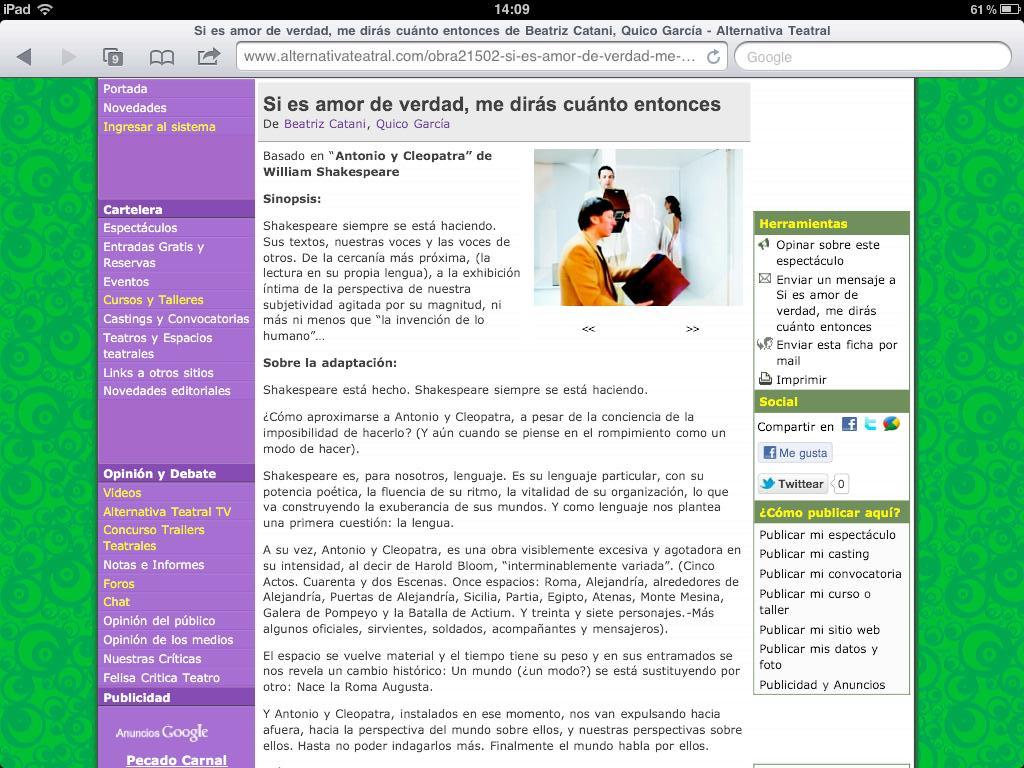Click Publicar mi sitio web

pyautogui.click(x=820, y=630)
